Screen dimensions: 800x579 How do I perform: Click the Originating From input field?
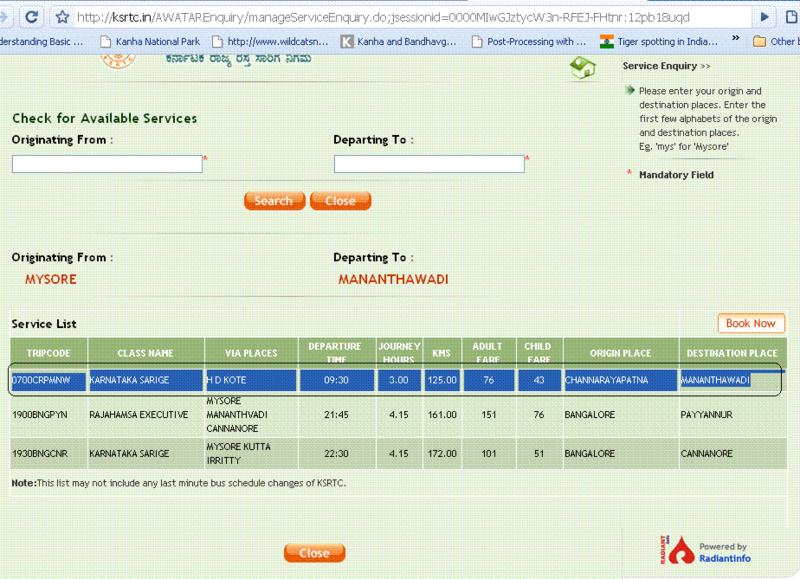107,164
